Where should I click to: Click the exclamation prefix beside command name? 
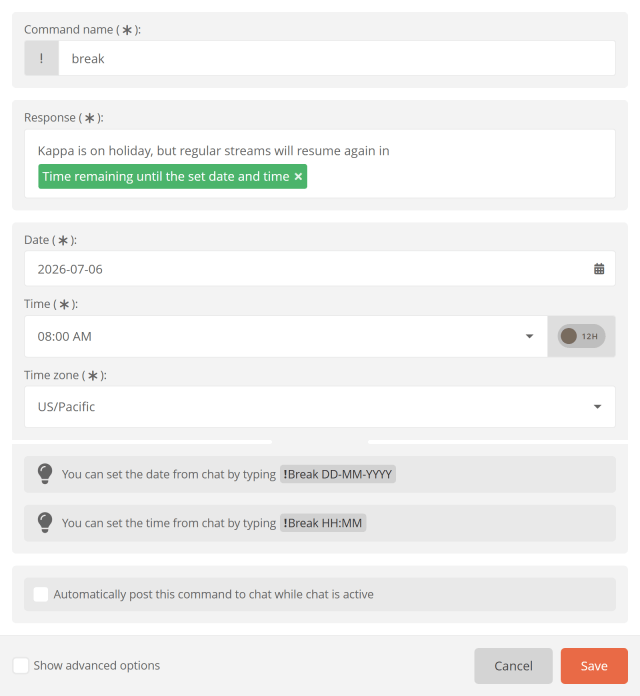41,58
